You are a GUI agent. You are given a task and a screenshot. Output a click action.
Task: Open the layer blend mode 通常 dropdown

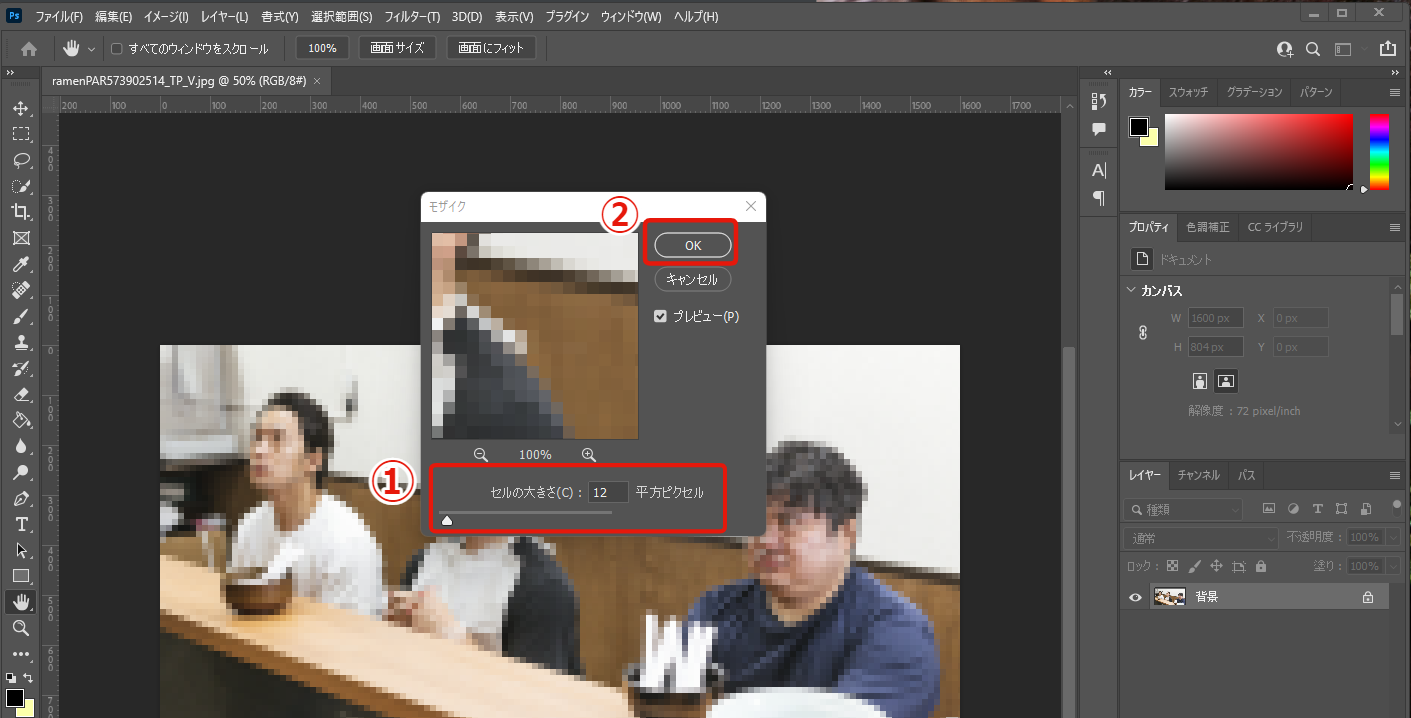pos(1200,538)
